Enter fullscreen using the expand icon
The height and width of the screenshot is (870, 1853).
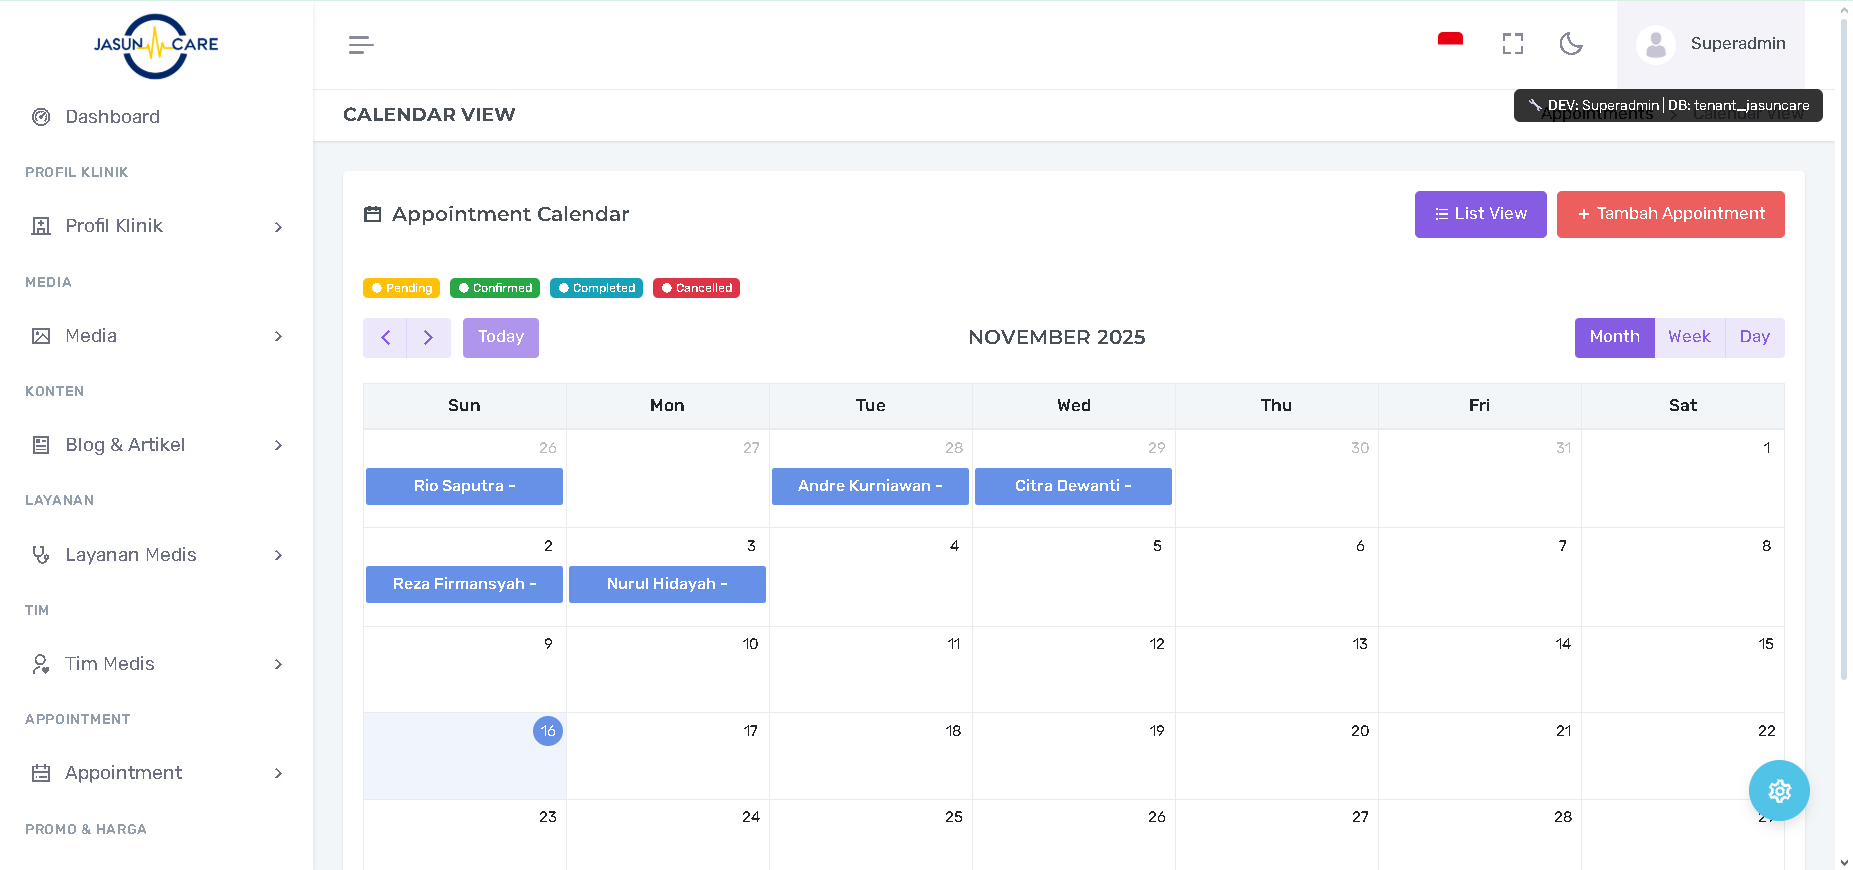[1512, 44]
